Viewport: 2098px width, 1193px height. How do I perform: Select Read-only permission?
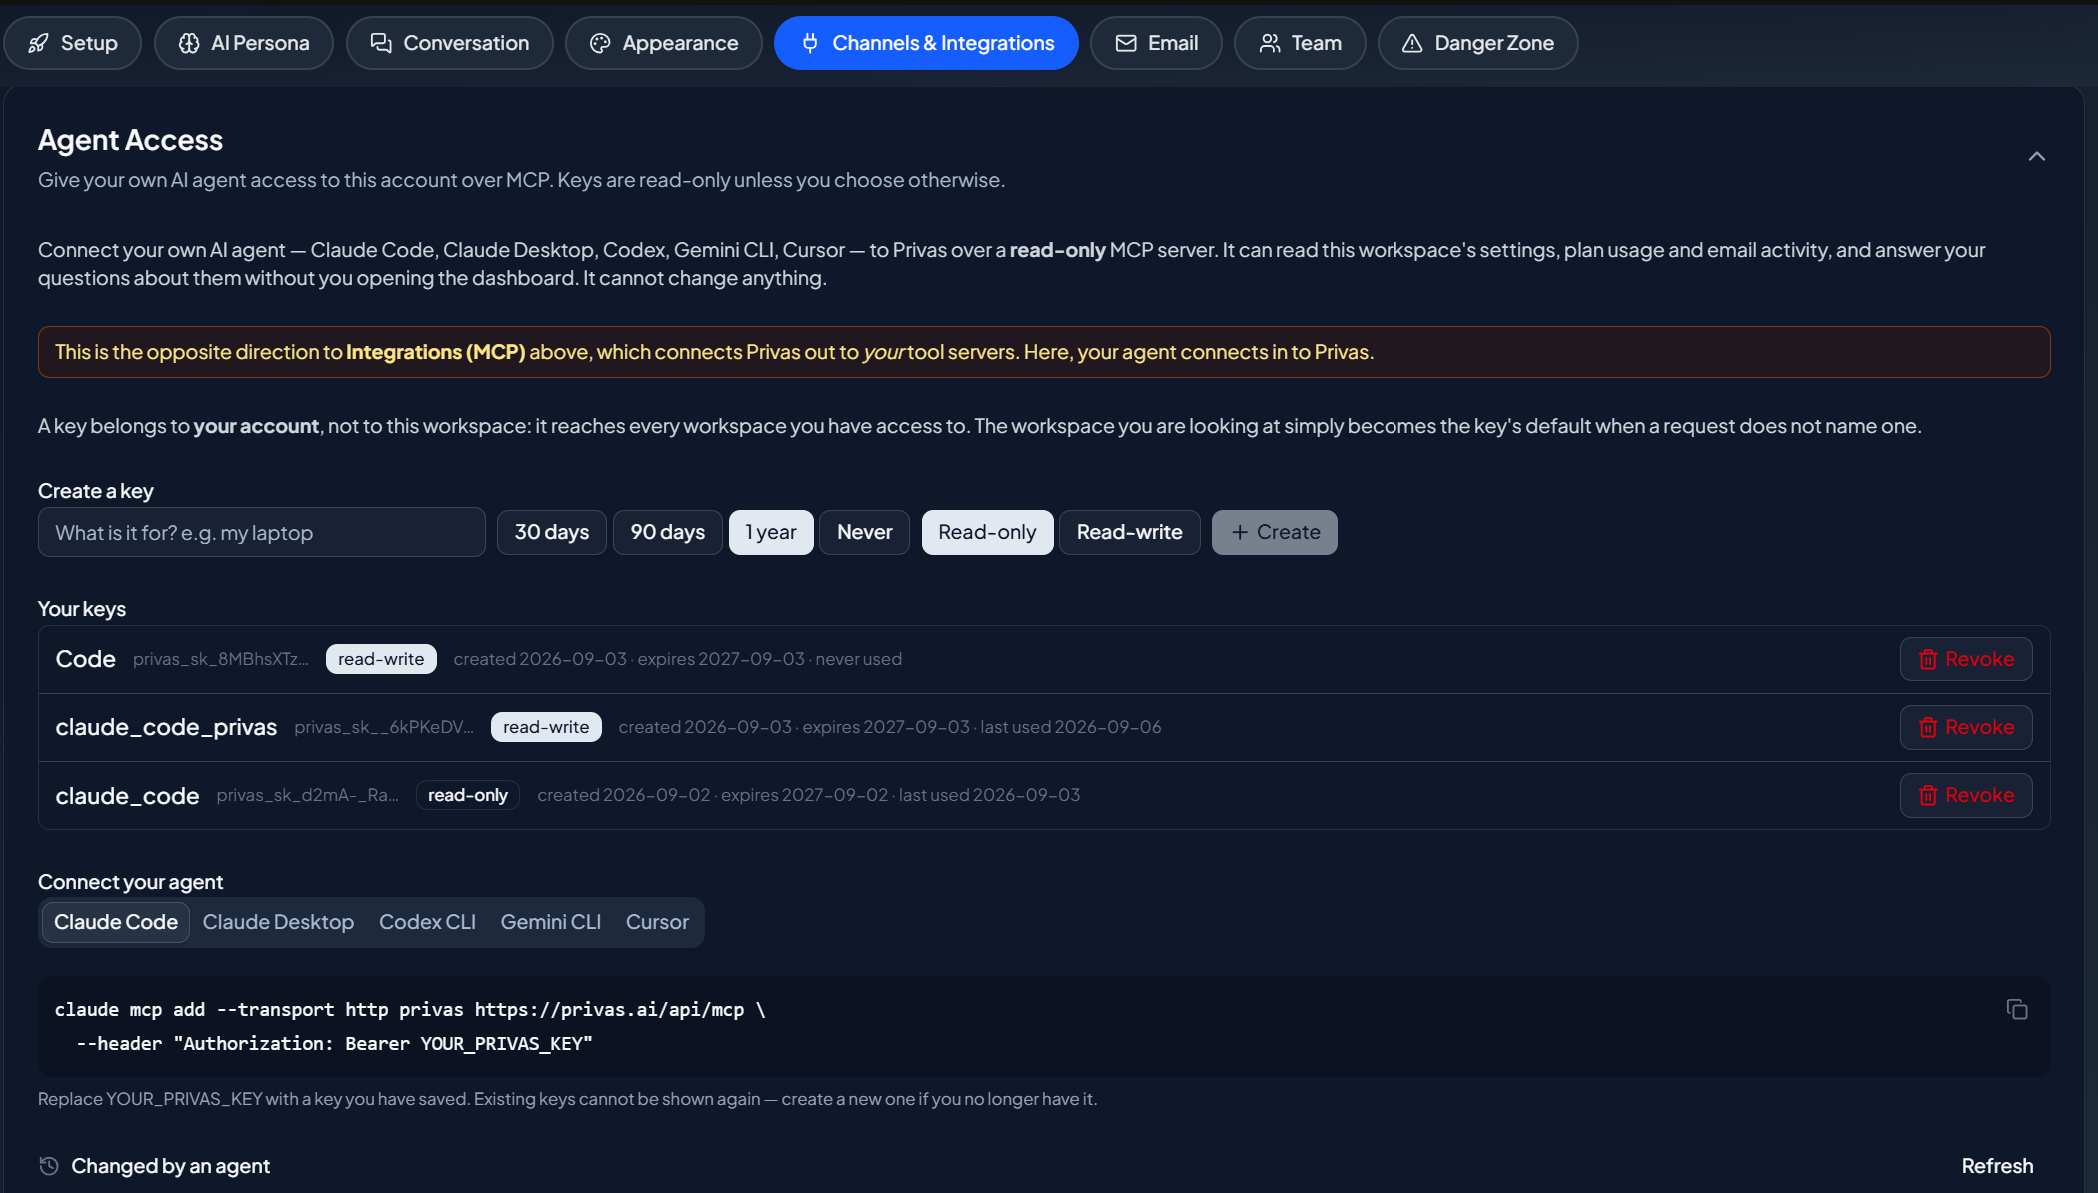pos(987,532)
